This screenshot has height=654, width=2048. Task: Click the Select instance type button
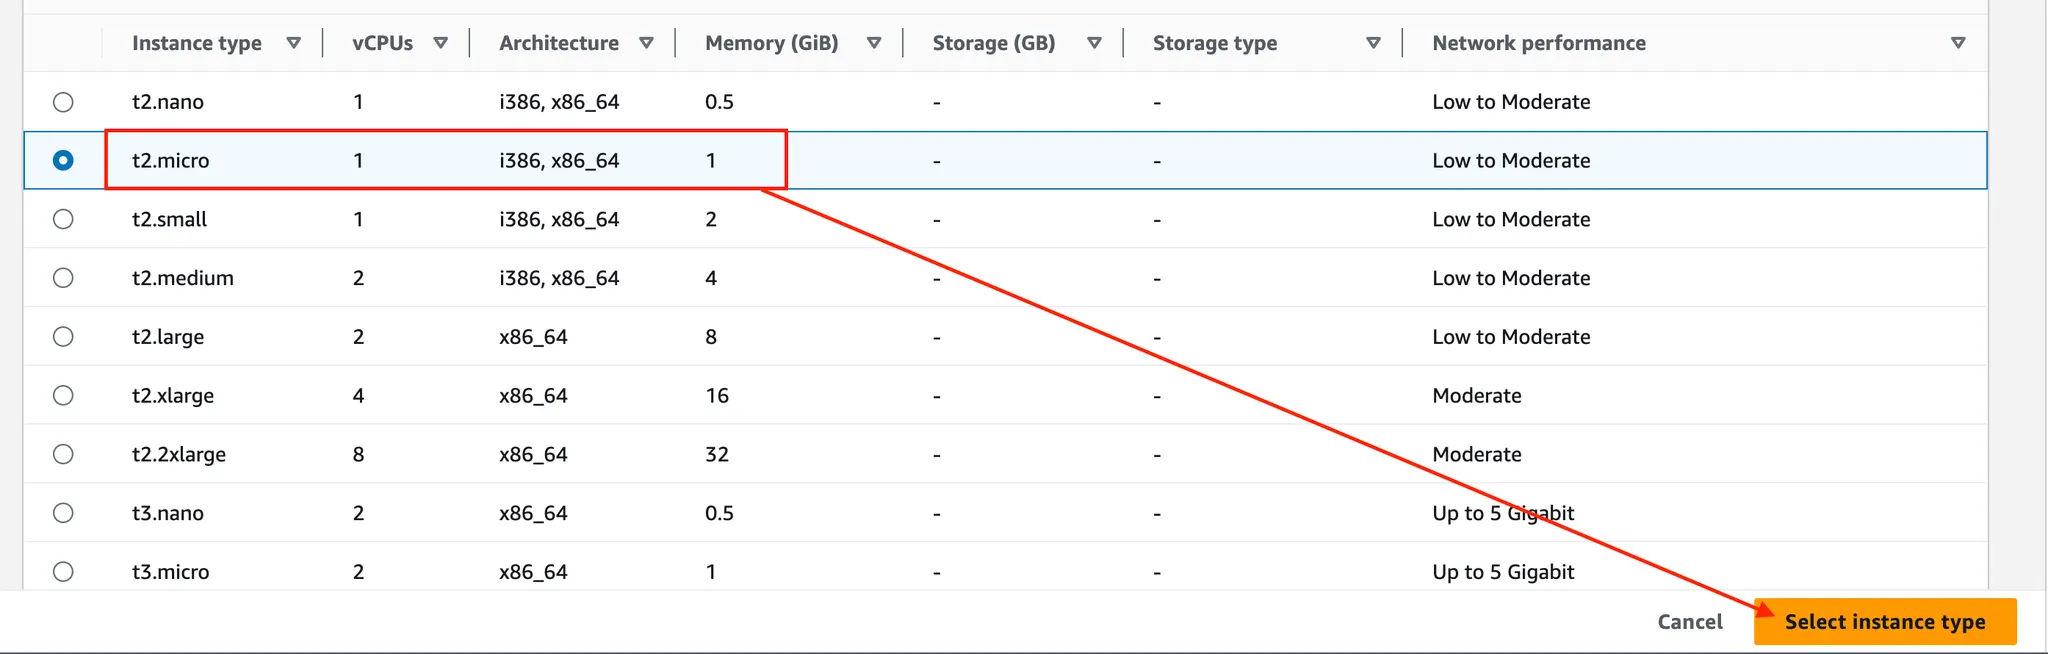(1884, 622)
